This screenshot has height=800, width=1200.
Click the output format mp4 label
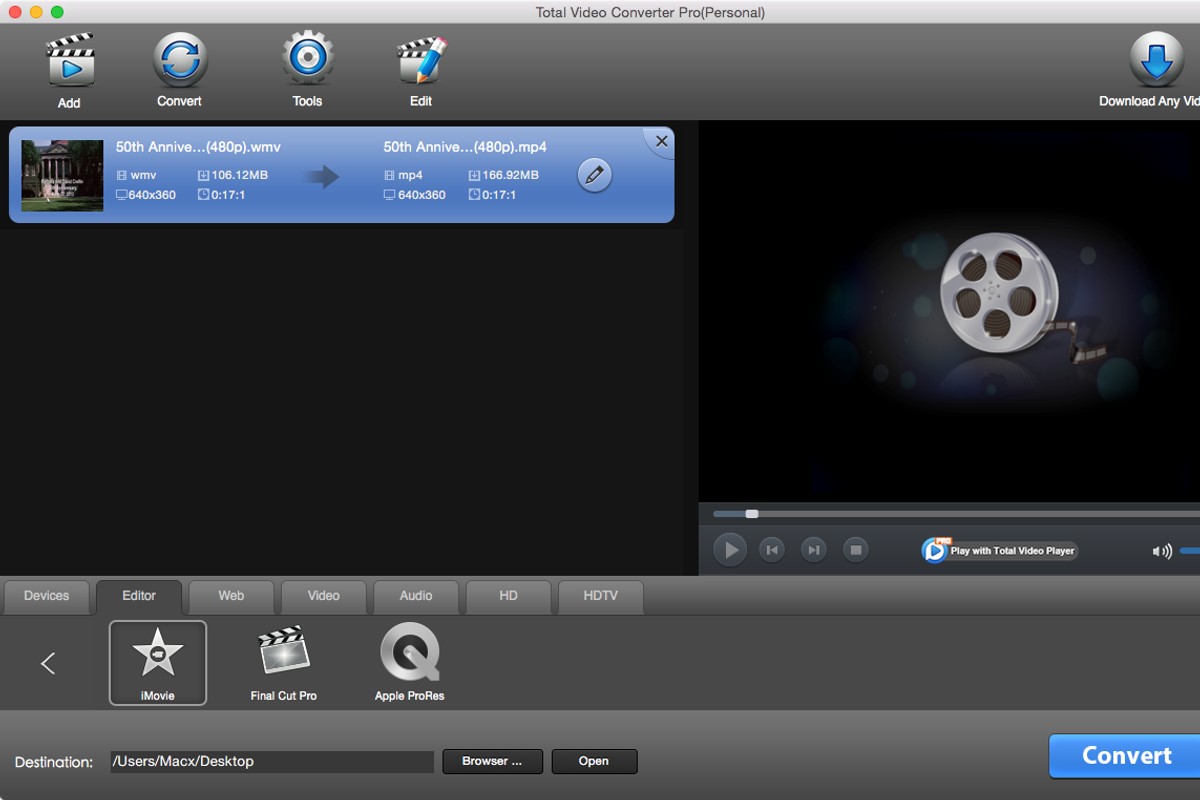(410, 175)
